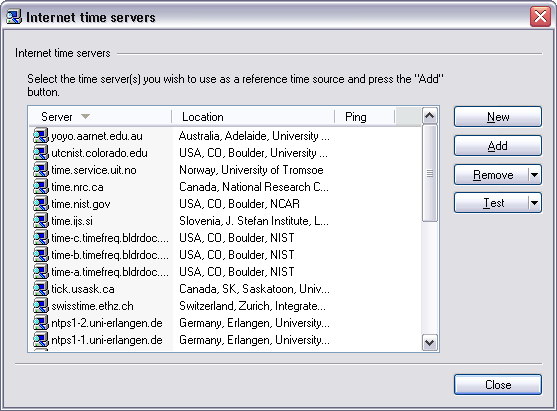557x411 pixels.
Task: Click the utcnist.colorado.edu server icon
Action: [x=41, y=153]
